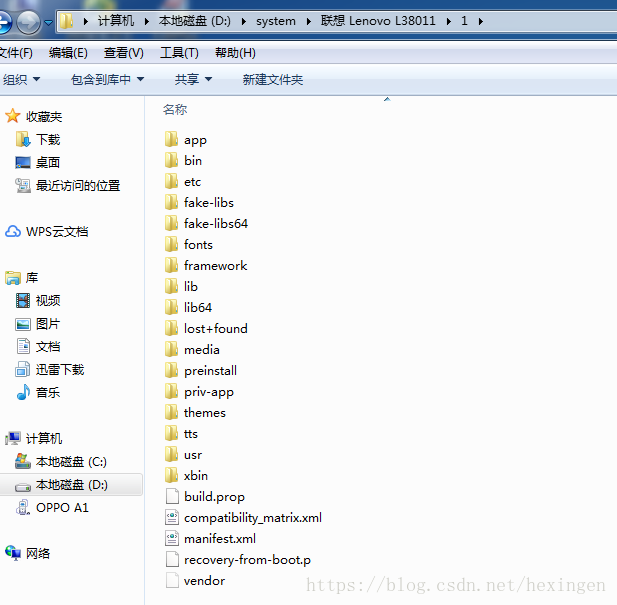Select 收藏夹 in navigation pane

(44, 116)
